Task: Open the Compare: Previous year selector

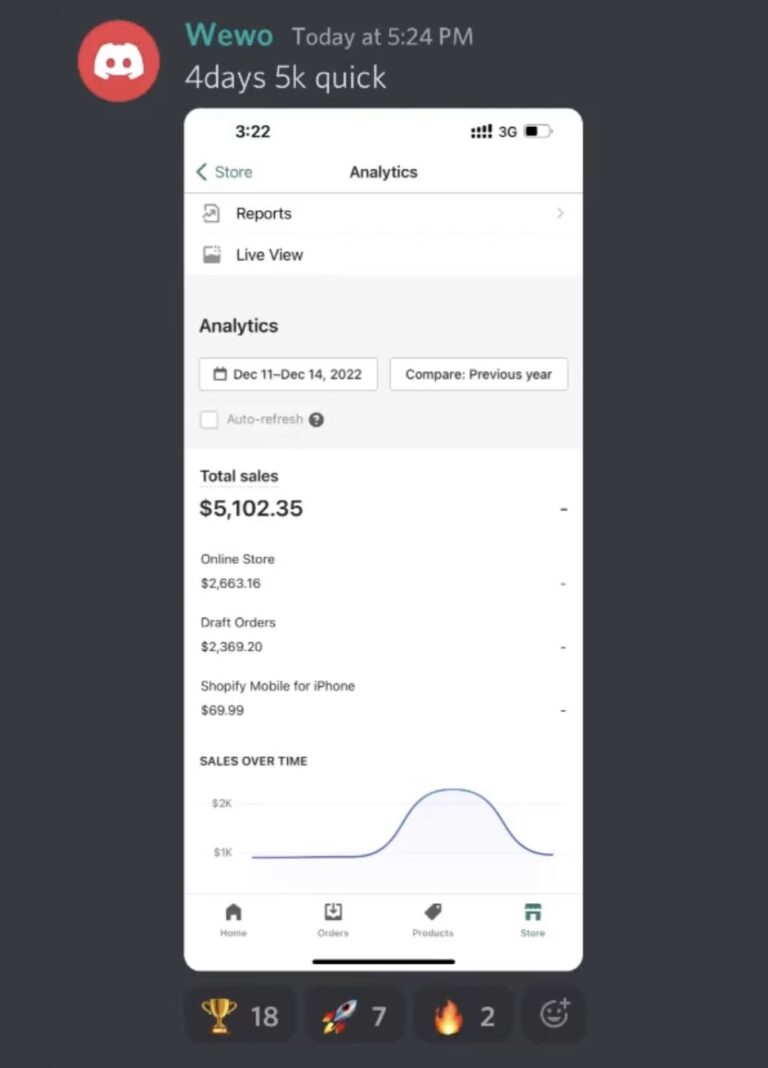Action: (x=479, y=374)
